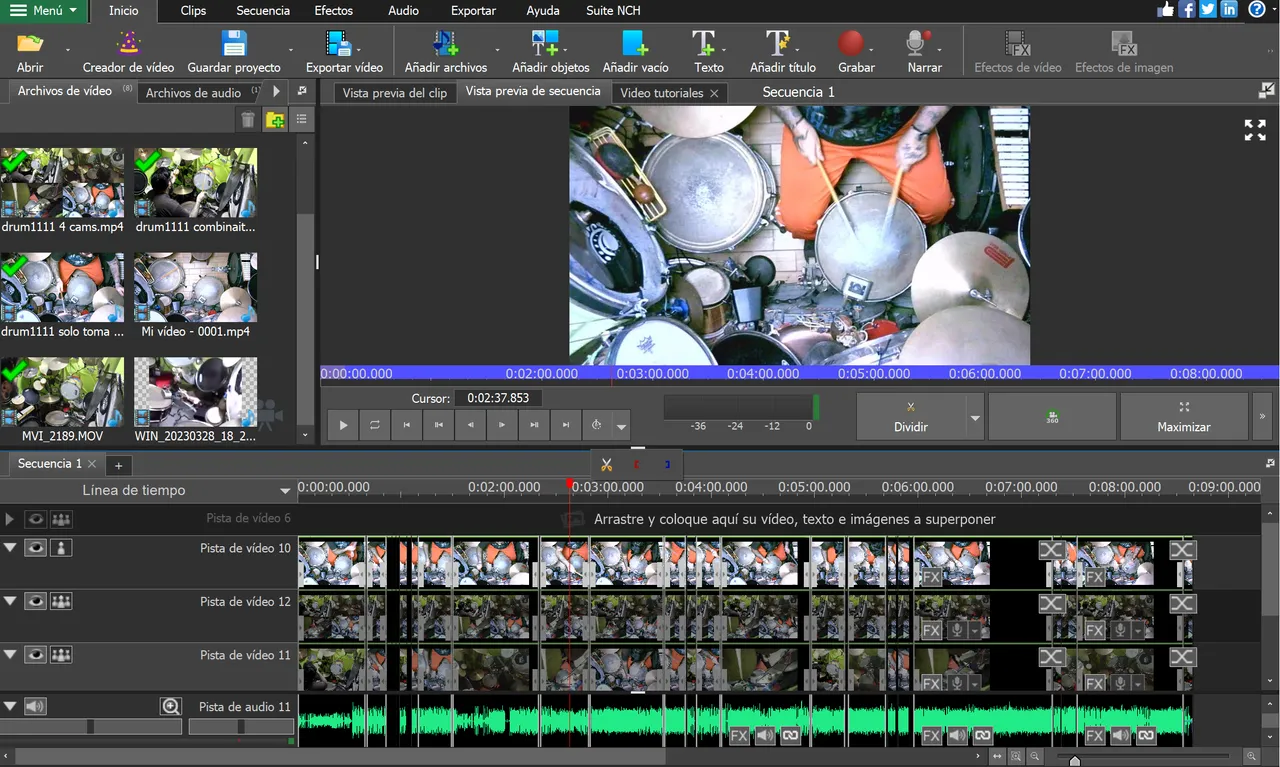Launch the Creador de vídeo wizard

coord(128,43)
